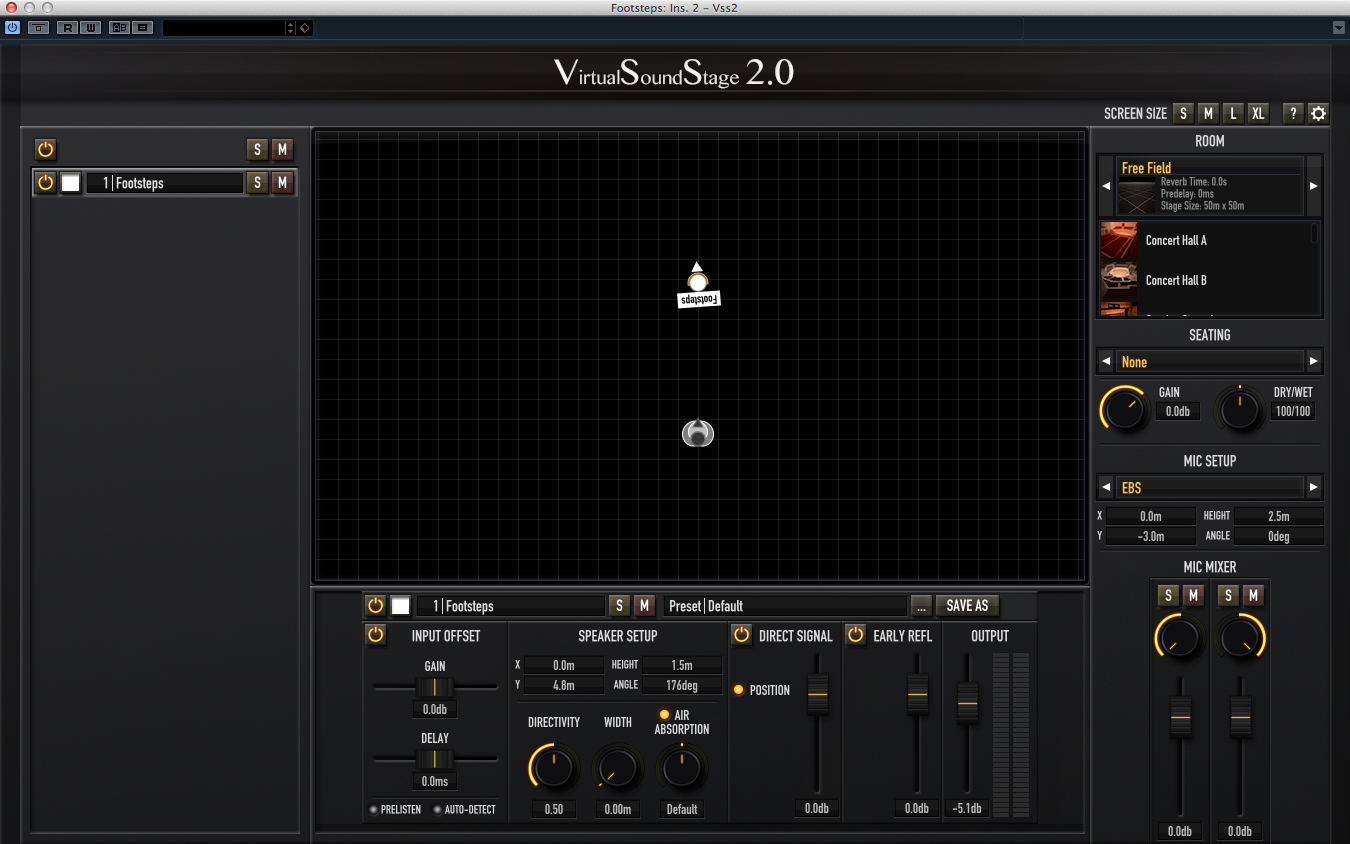Image resolution: width=1350 pixels, height=844 pixels.
Task: Solo the Footsteps track in list
Action: [x=258, y=183]
